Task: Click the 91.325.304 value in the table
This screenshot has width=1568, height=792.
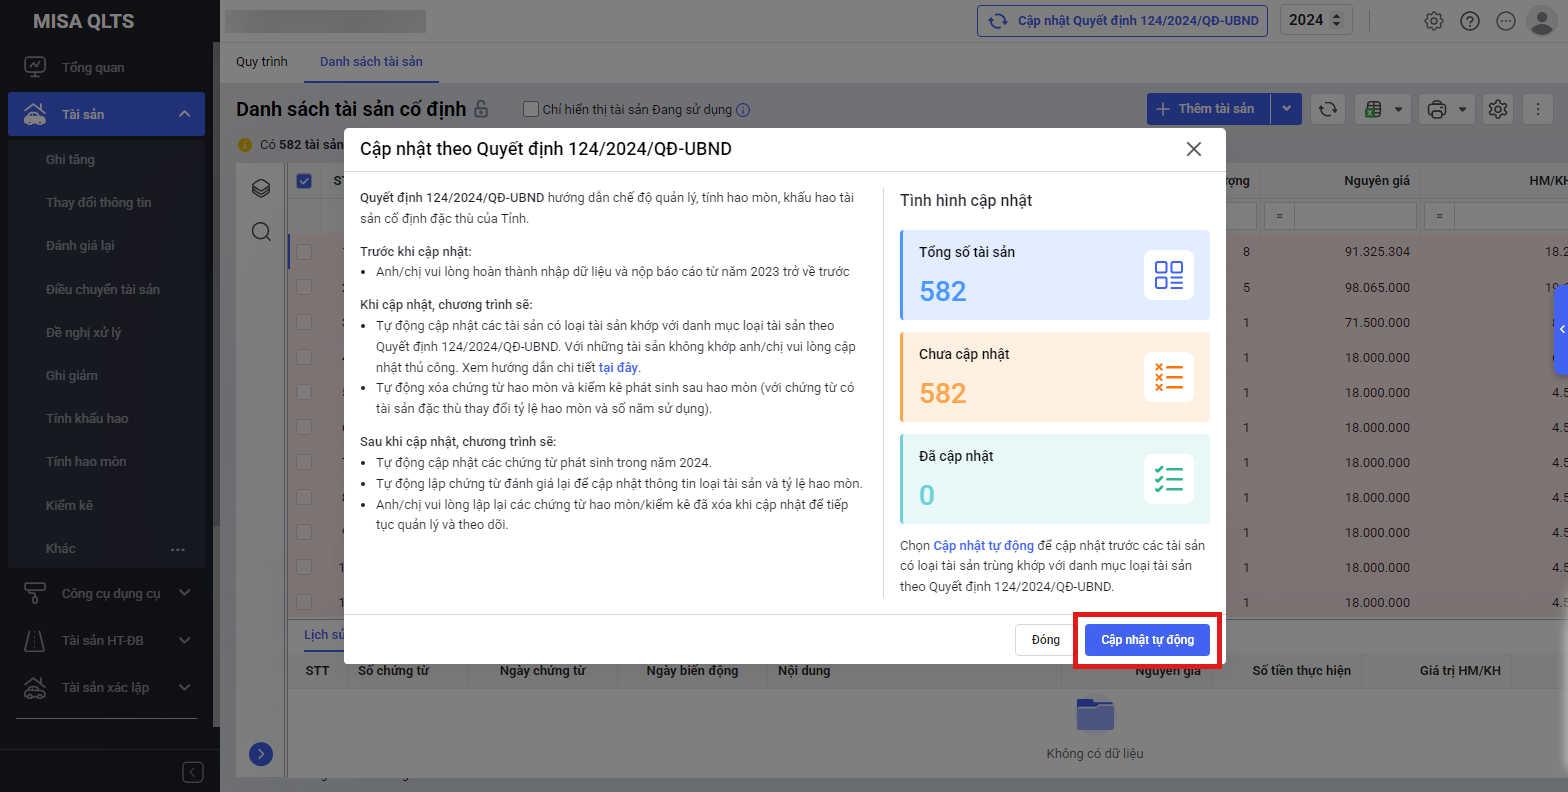Action: pos(1377,252)
